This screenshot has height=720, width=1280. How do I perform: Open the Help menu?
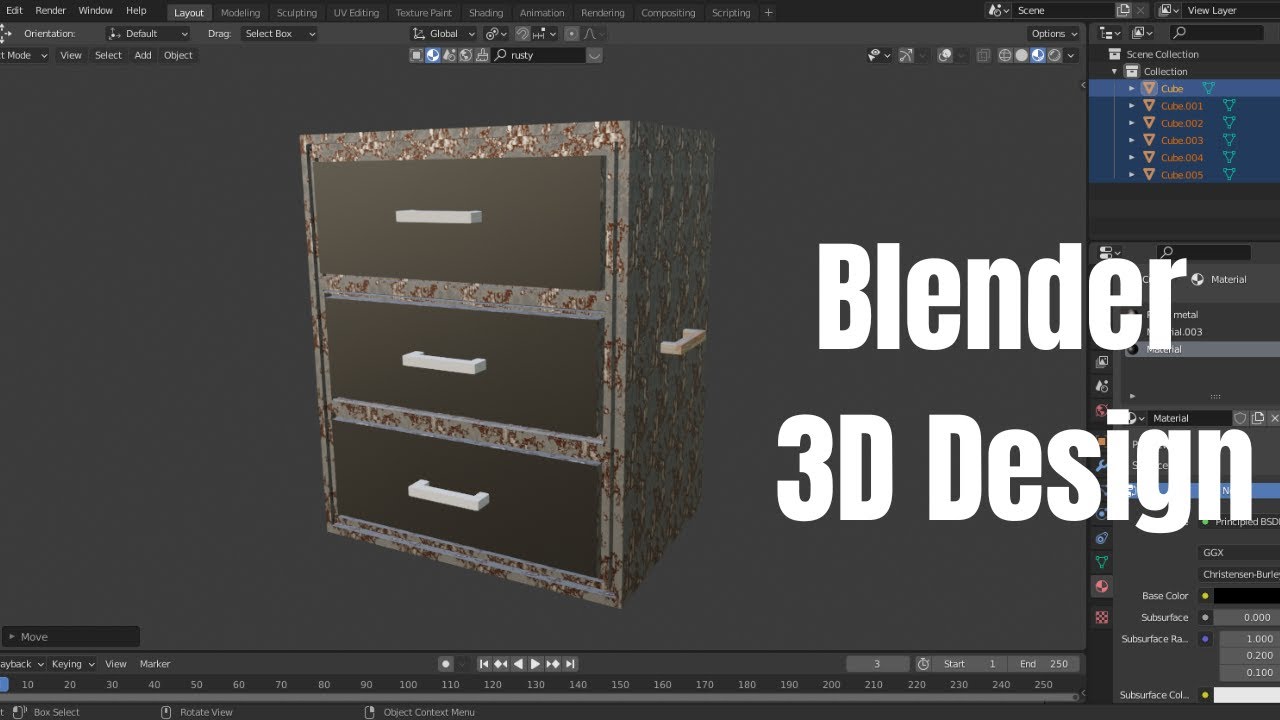pyautogui.click(x=136, y=11)
